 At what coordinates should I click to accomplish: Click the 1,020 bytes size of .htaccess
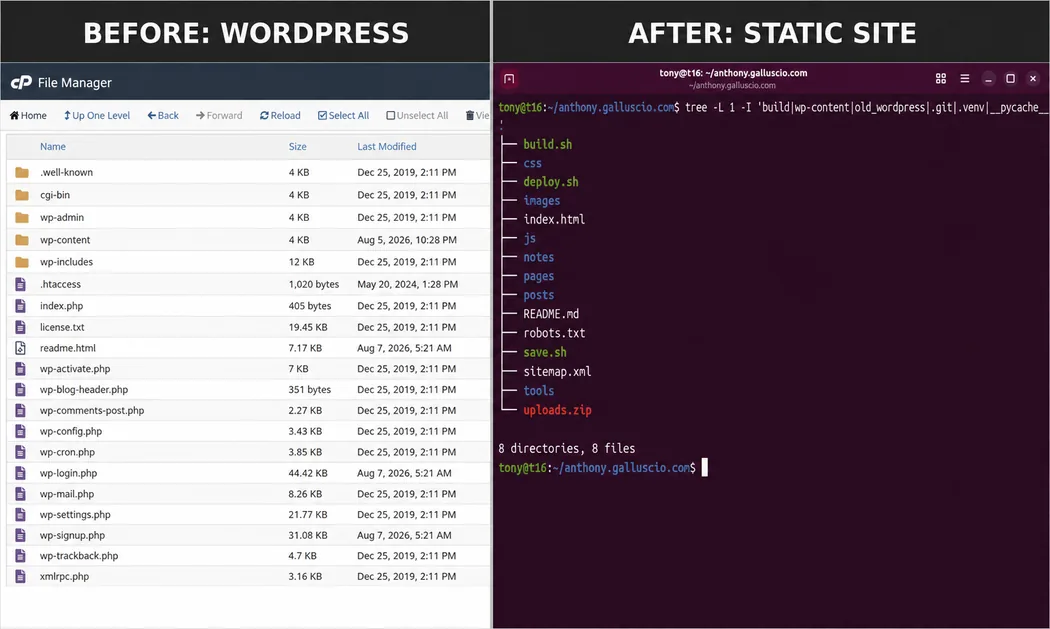314,284
